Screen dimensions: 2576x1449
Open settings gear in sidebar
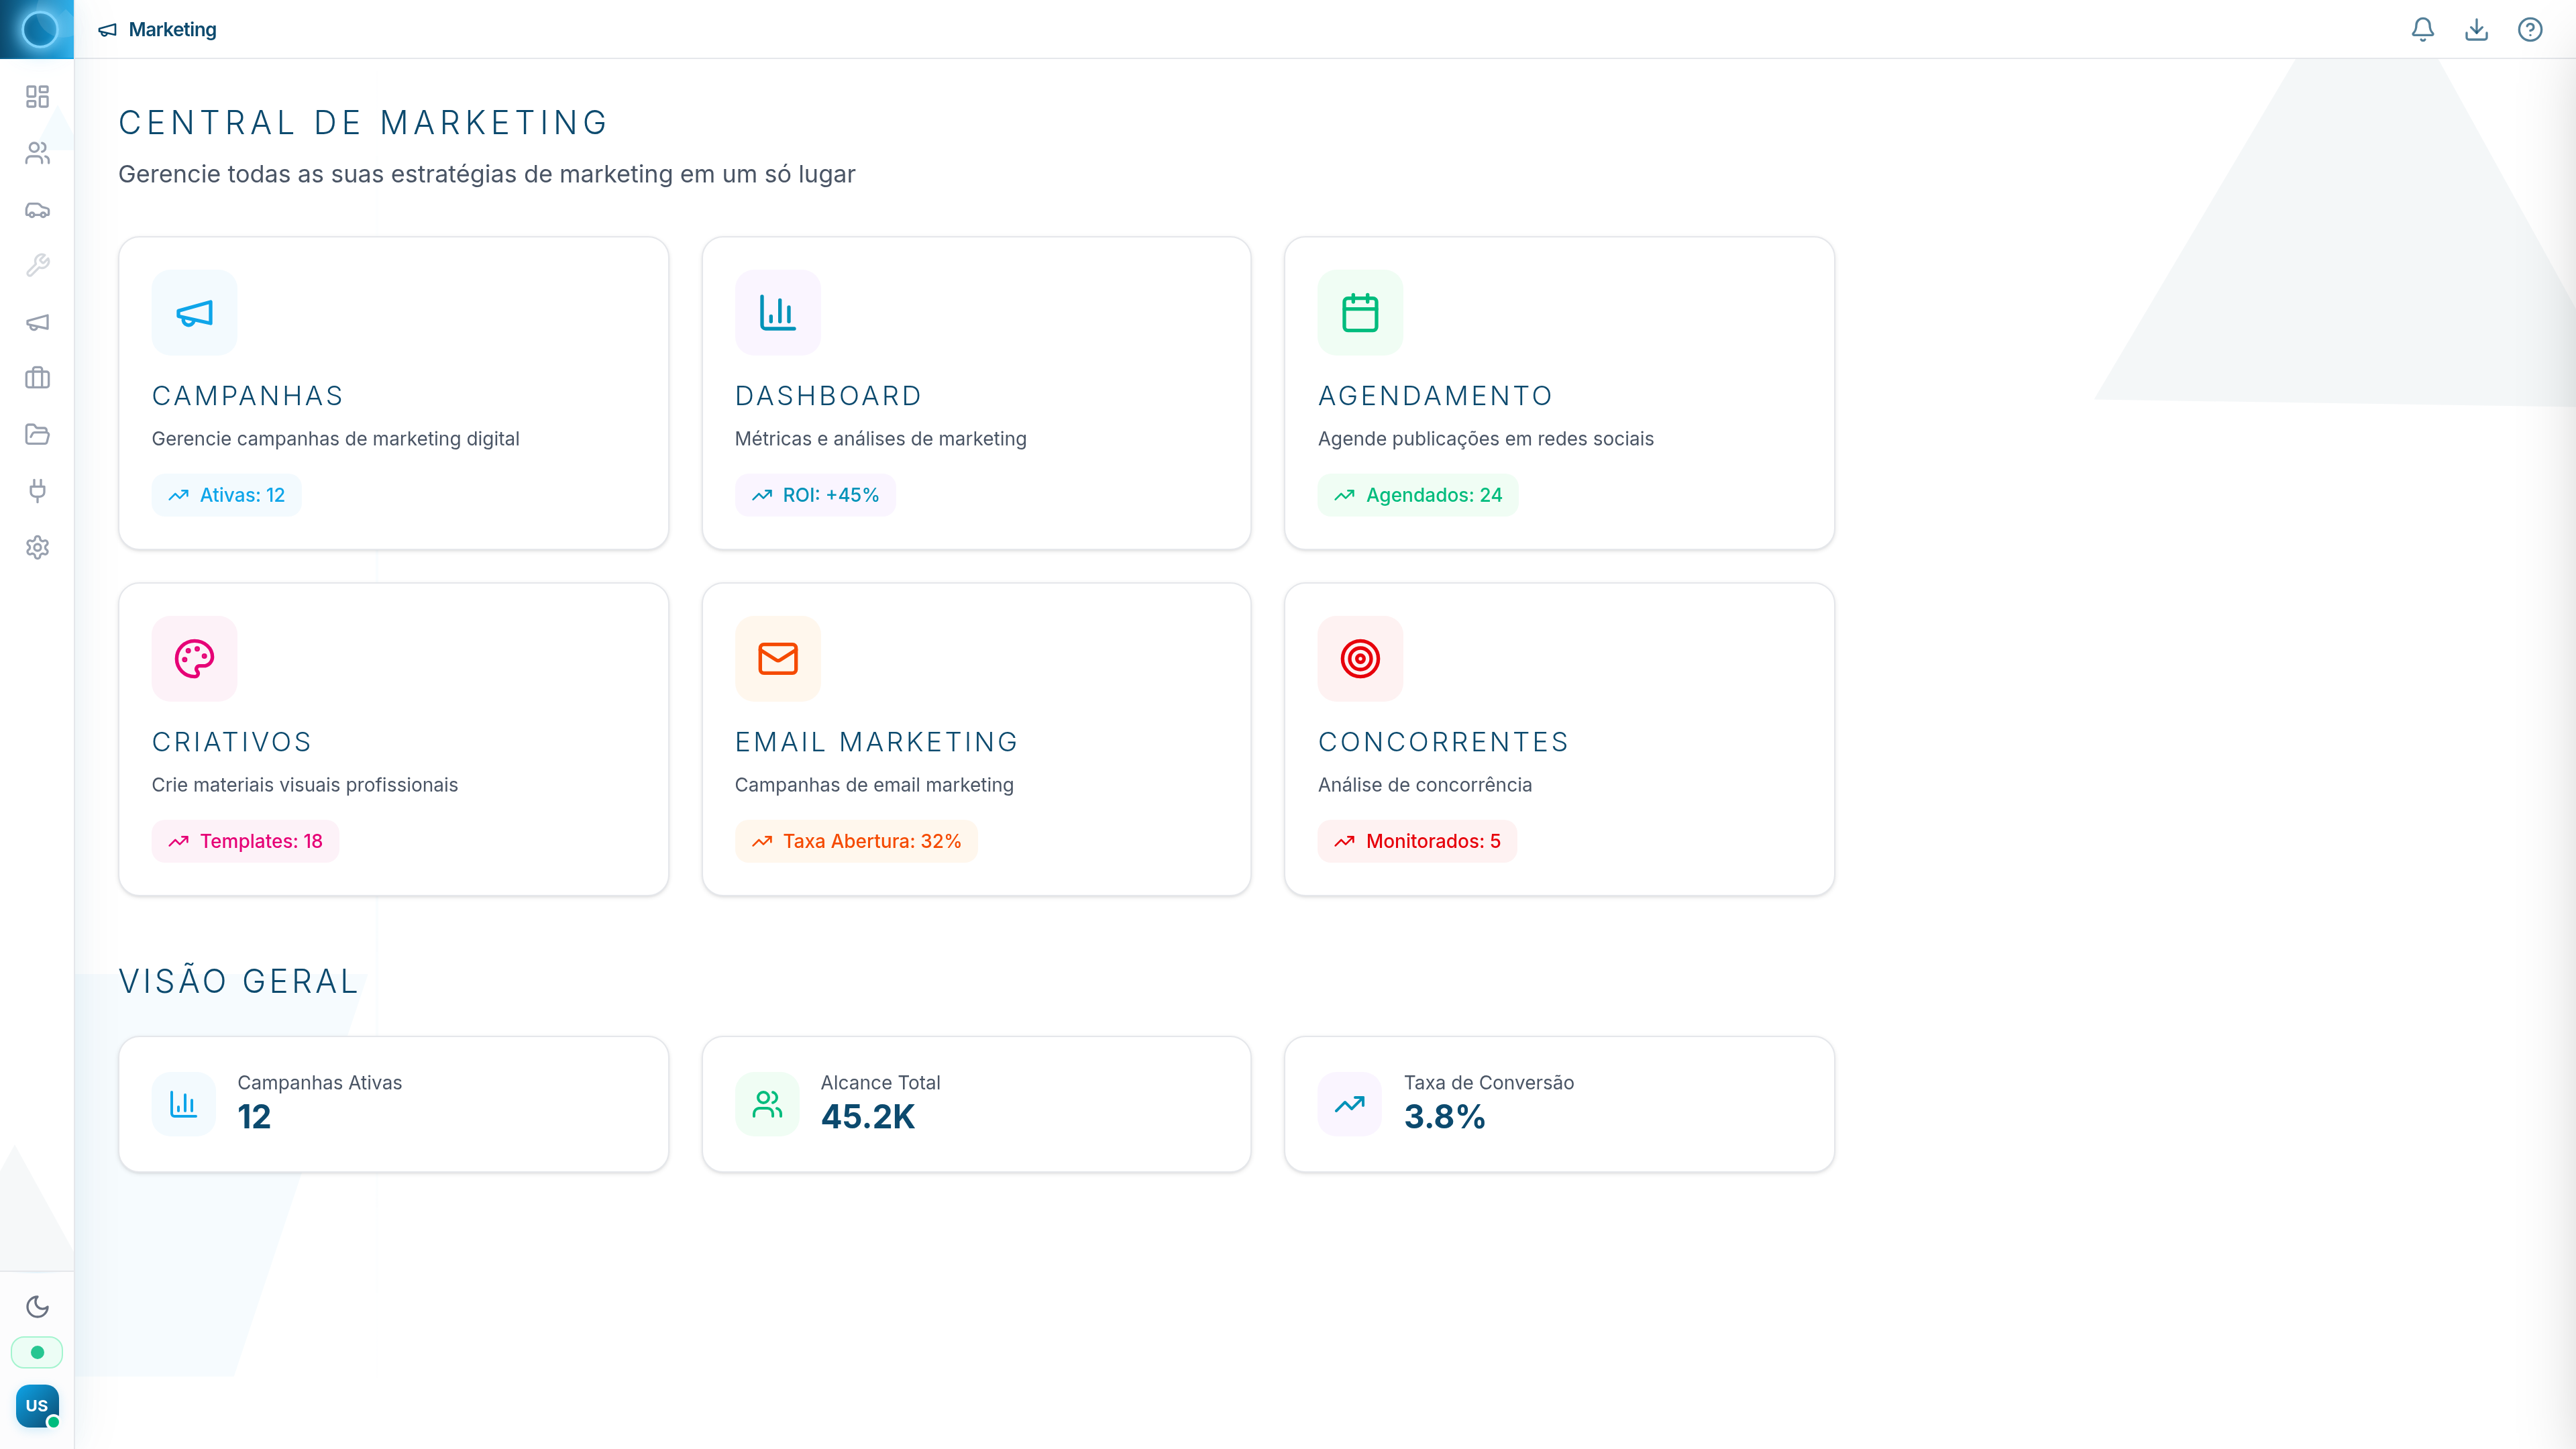pos(37,547)
